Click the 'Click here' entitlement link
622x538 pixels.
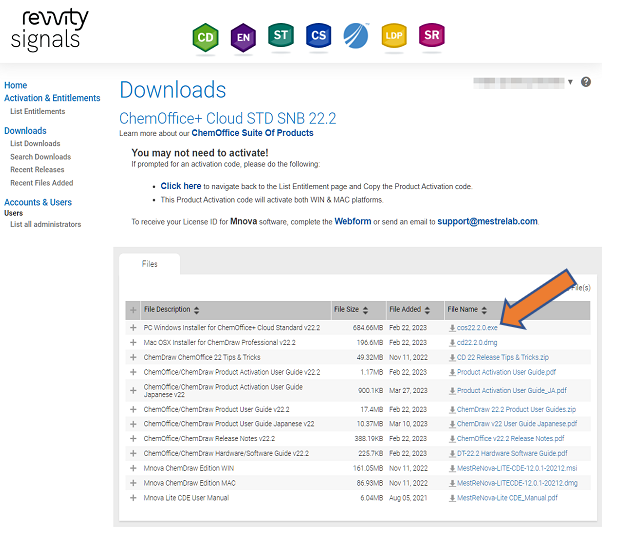180,186
